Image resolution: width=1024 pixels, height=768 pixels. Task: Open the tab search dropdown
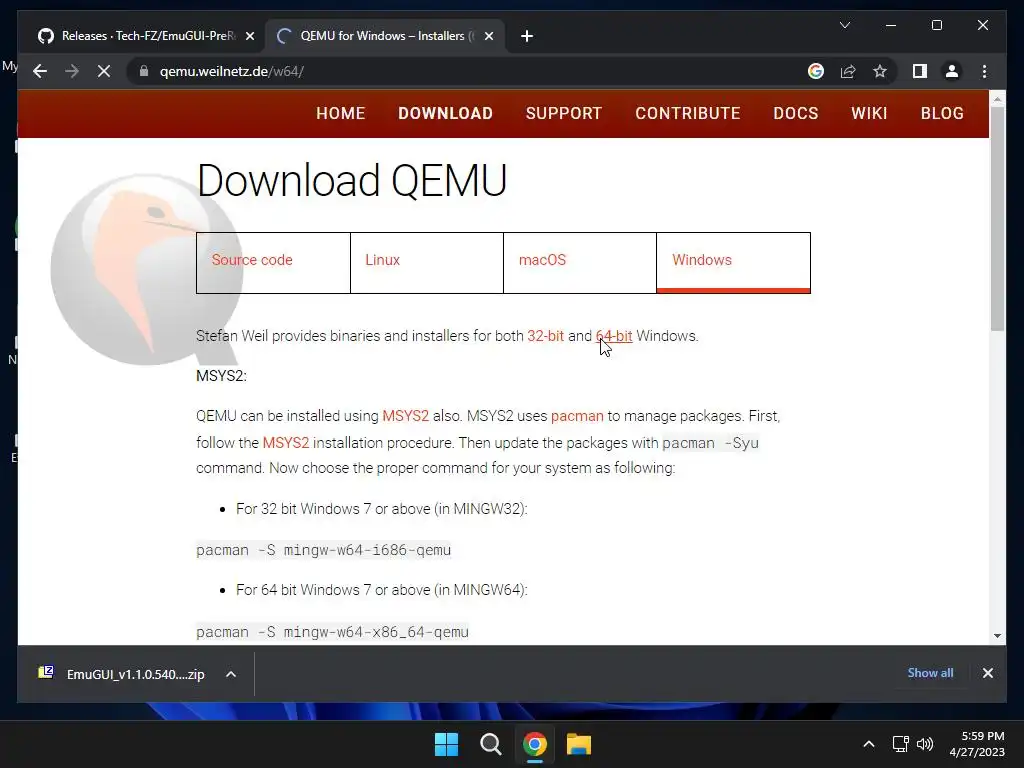(x=844, y=25)
